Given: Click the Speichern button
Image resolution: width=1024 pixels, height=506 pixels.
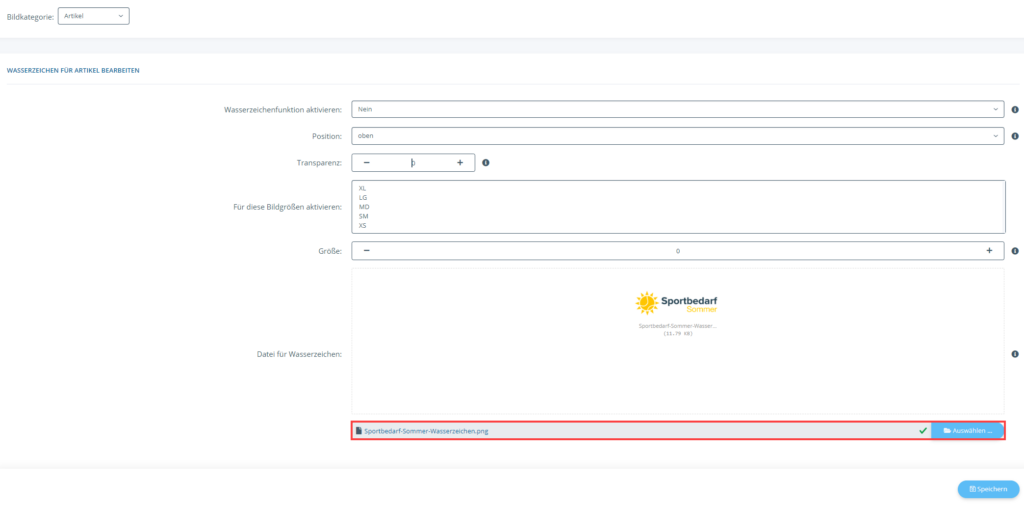Looking at the screenshot, I should [x=988, y=489].
